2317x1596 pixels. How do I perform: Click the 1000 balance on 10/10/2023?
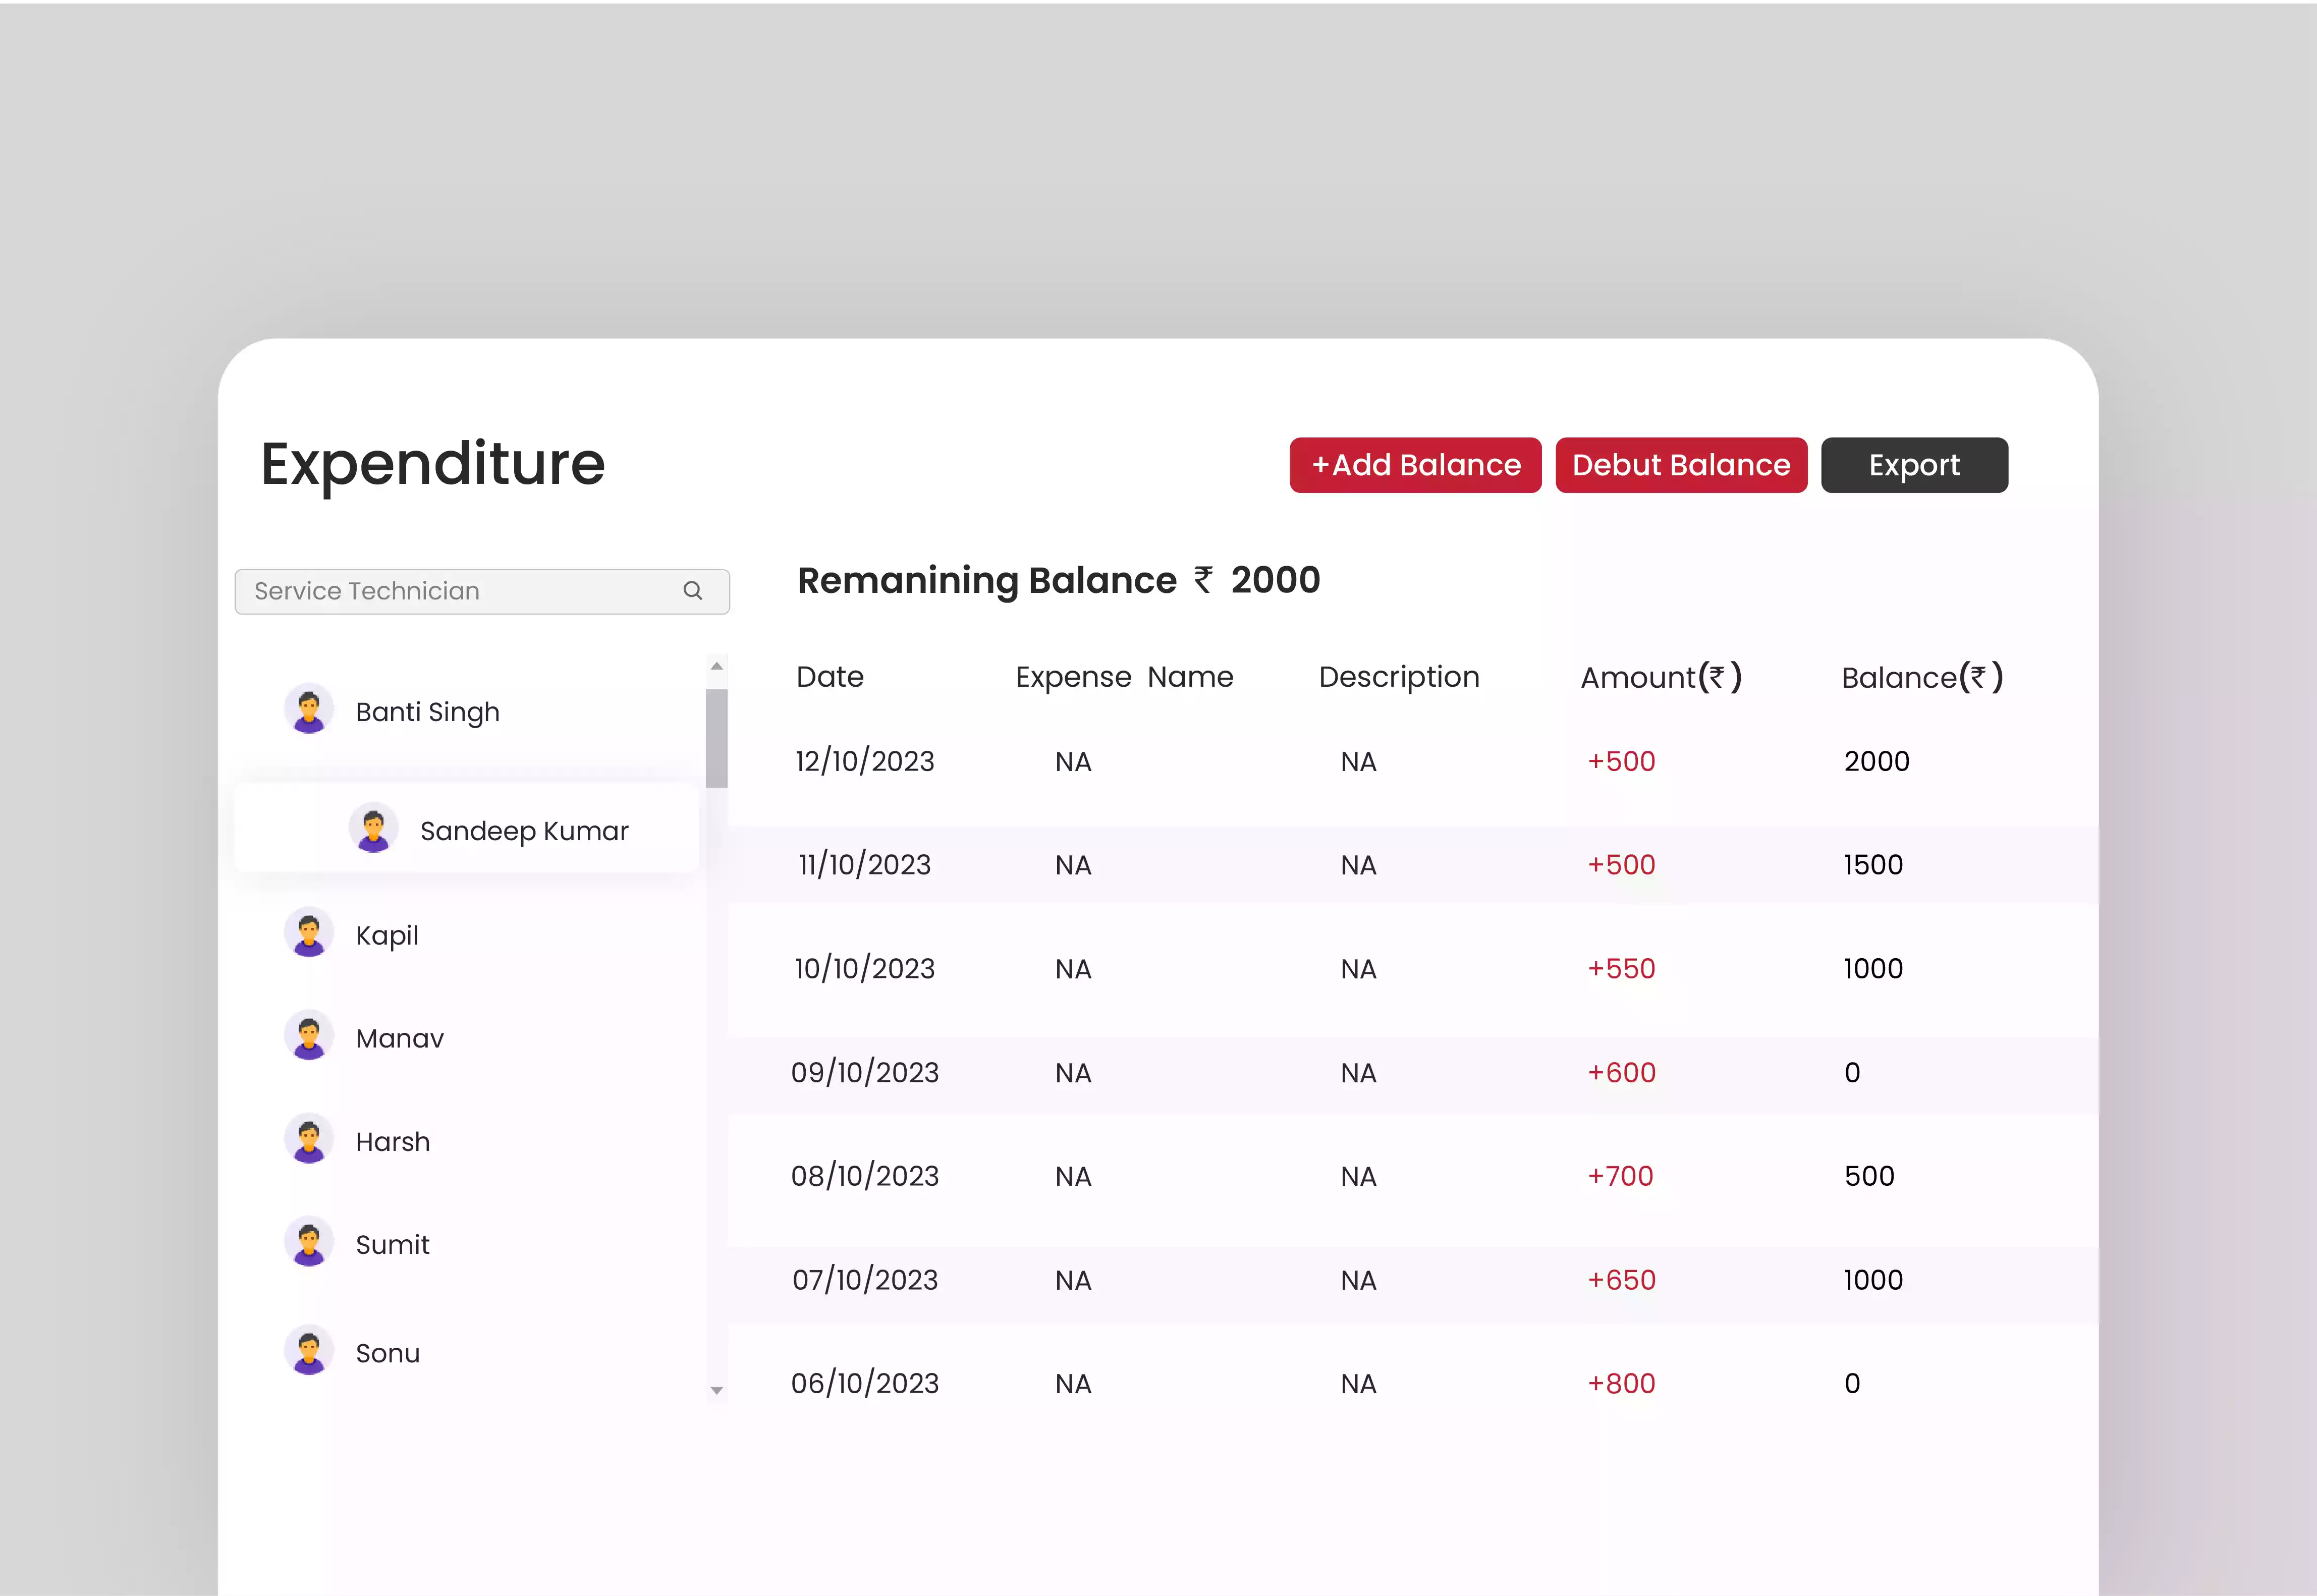(x=1873, y=968)
